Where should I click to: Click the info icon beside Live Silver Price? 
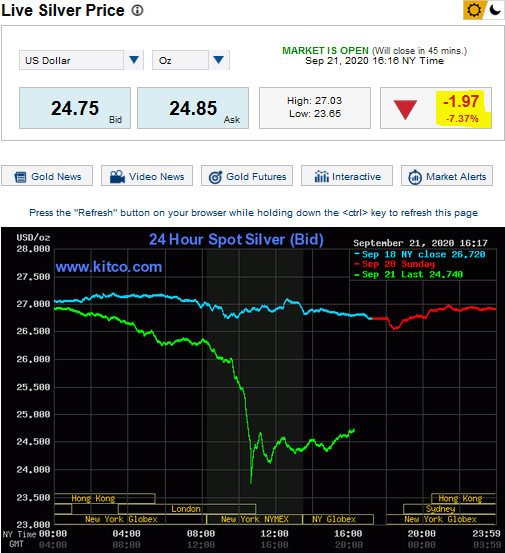click(138, 10)
